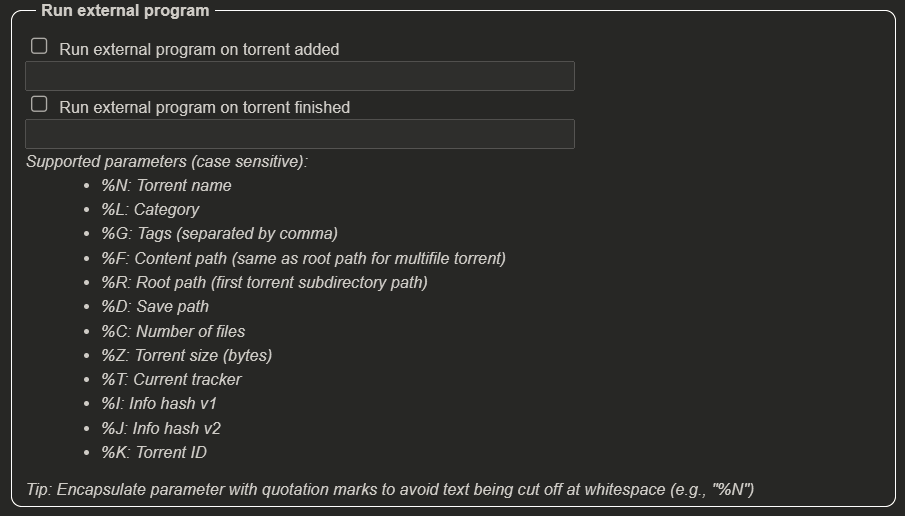Image resolution: width=905 pixels, height=516 pixels.
Task: Click the %I: Info hash v1 entry
Action: pos(159,403)
